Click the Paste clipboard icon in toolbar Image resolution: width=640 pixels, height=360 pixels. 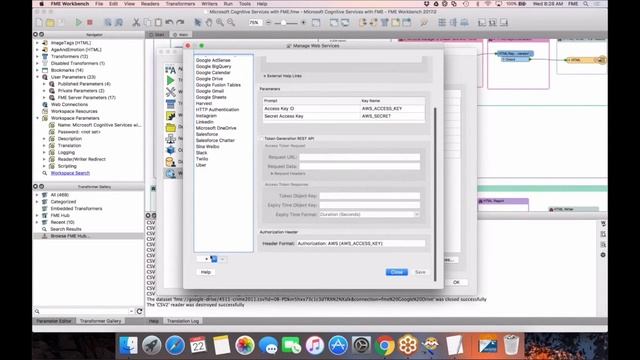[158, 22]
